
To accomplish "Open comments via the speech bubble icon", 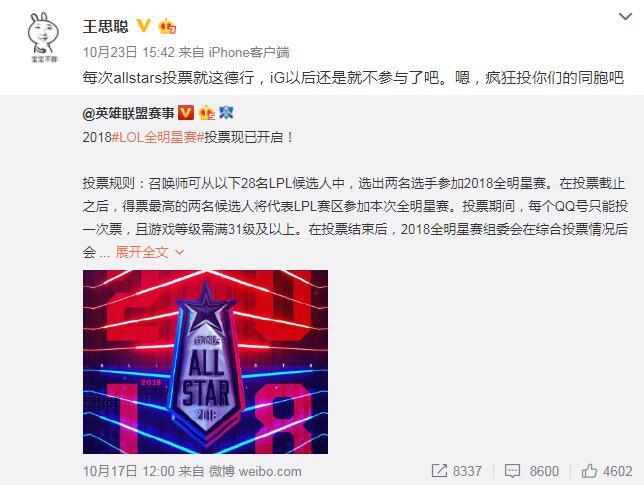I will (512, 471).
